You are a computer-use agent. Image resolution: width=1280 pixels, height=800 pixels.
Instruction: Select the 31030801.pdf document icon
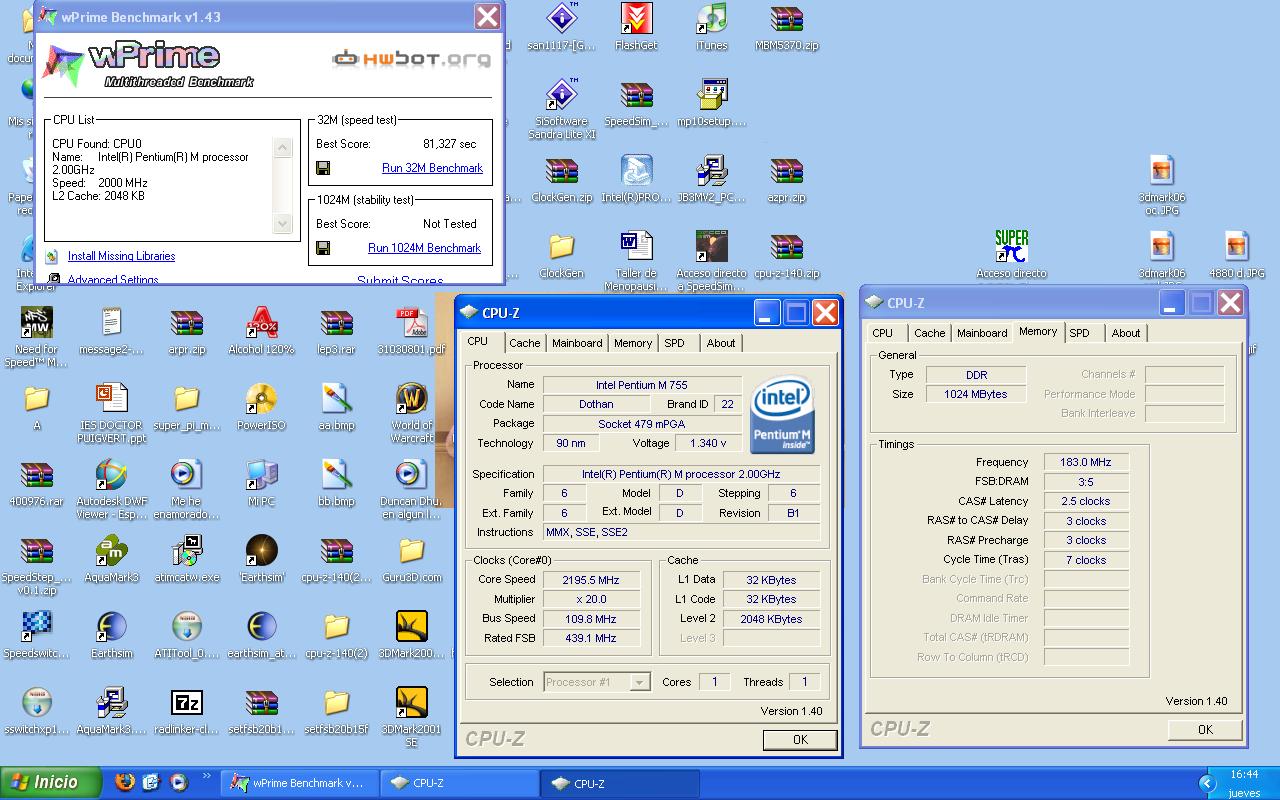pos(411,332)
